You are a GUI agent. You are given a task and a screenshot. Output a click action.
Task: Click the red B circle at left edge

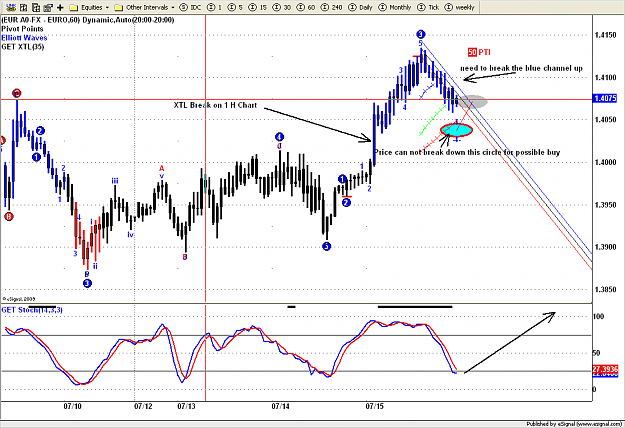pyautogui.click(x=9, y=216)
